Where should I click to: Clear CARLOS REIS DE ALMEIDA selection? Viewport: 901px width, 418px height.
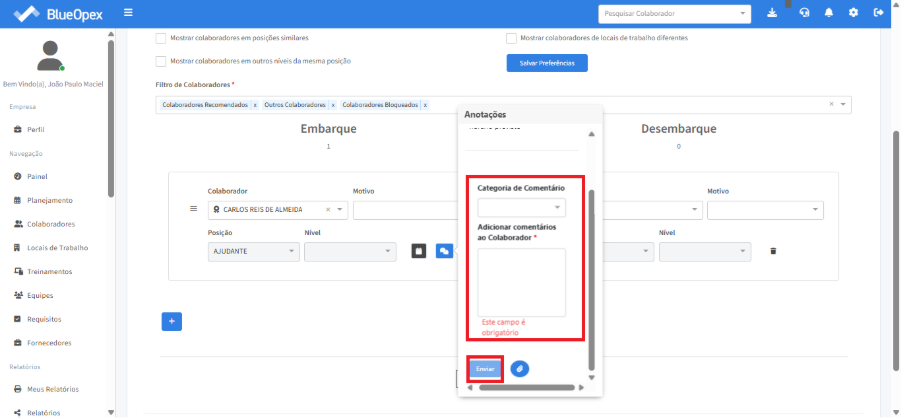click(x=328, y=210)
